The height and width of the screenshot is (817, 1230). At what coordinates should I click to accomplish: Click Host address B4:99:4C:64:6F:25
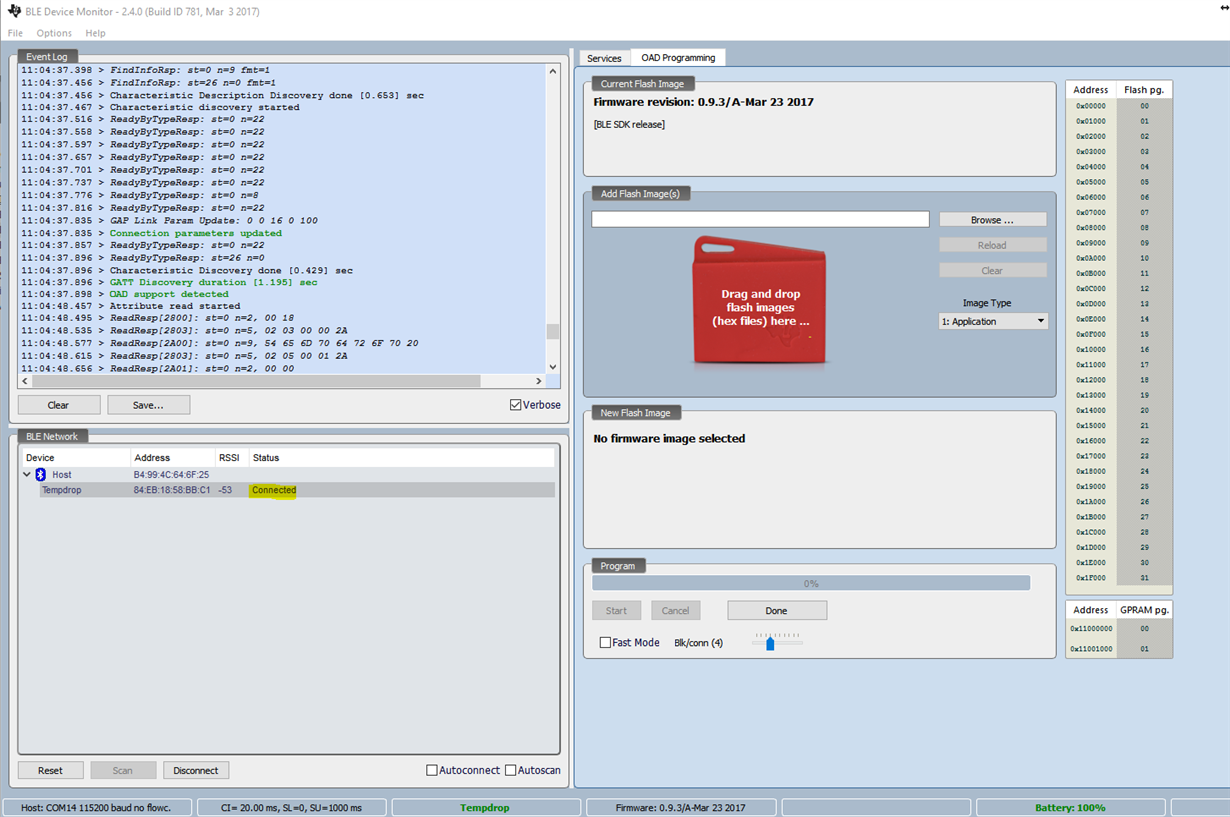pos(171,474)
